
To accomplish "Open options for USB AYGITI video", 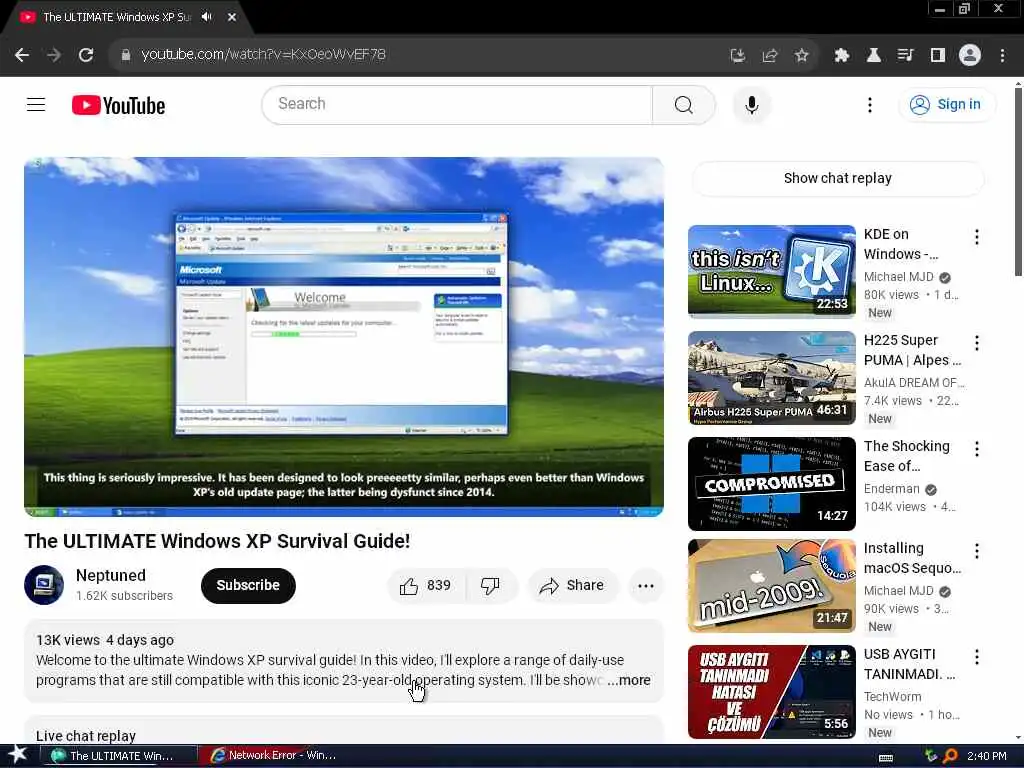I will (x=976, y=657).
